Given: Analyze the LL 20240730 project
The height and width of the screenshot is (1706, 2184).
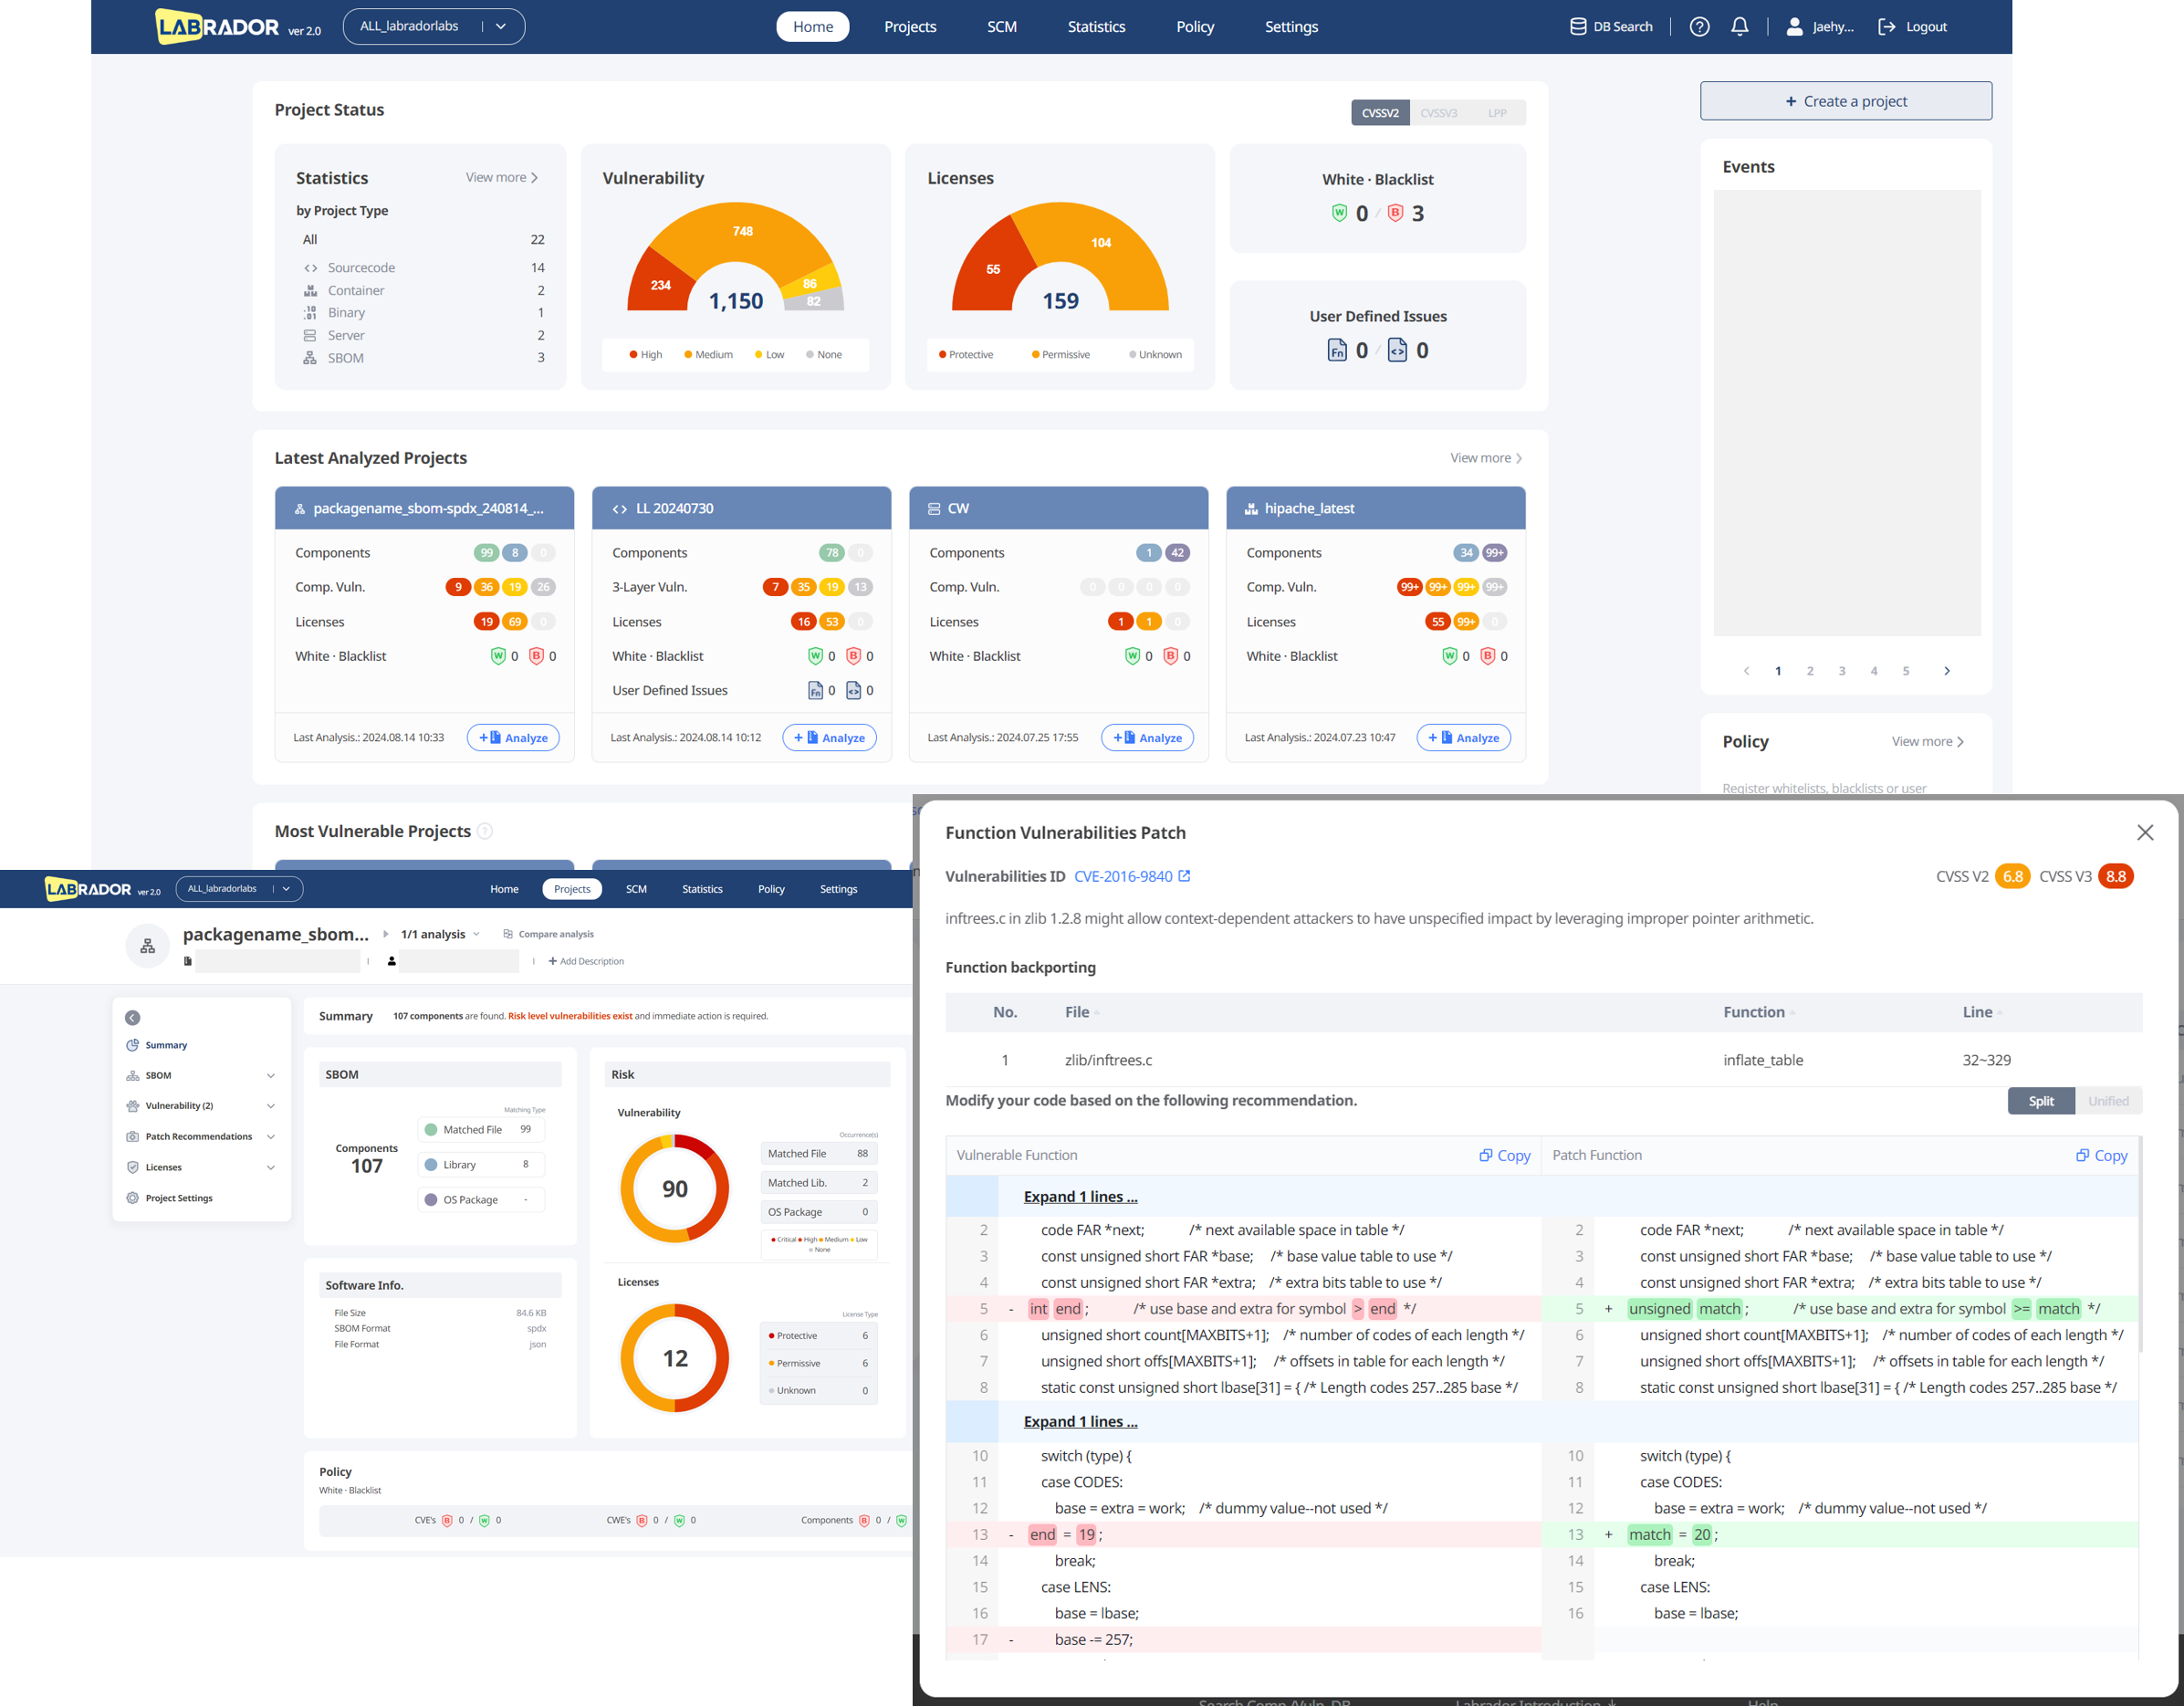Looking at the screenshot, I should pos(829,738).
